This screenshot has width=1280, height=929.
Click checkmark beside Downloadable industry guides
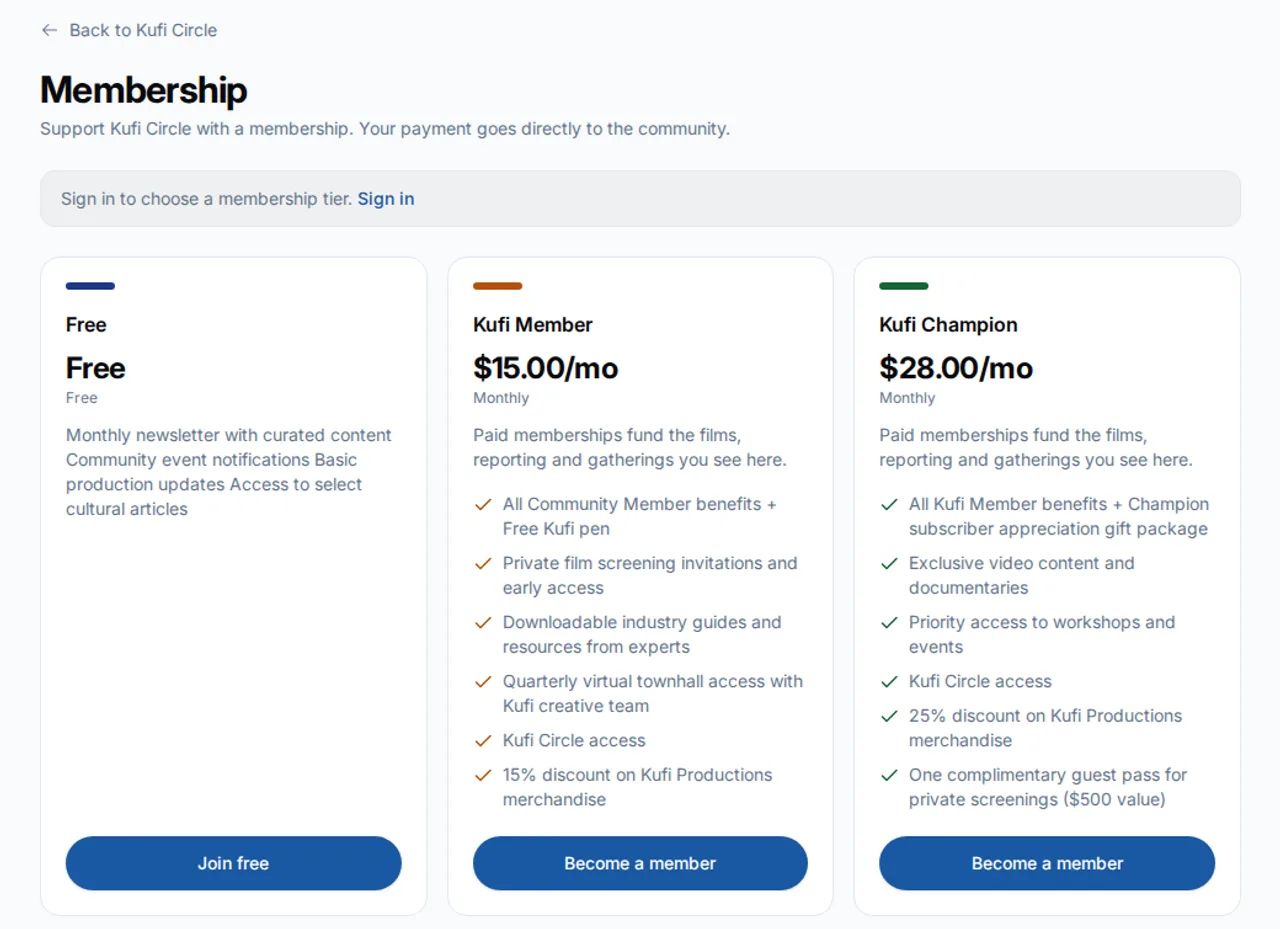(483, 622)
